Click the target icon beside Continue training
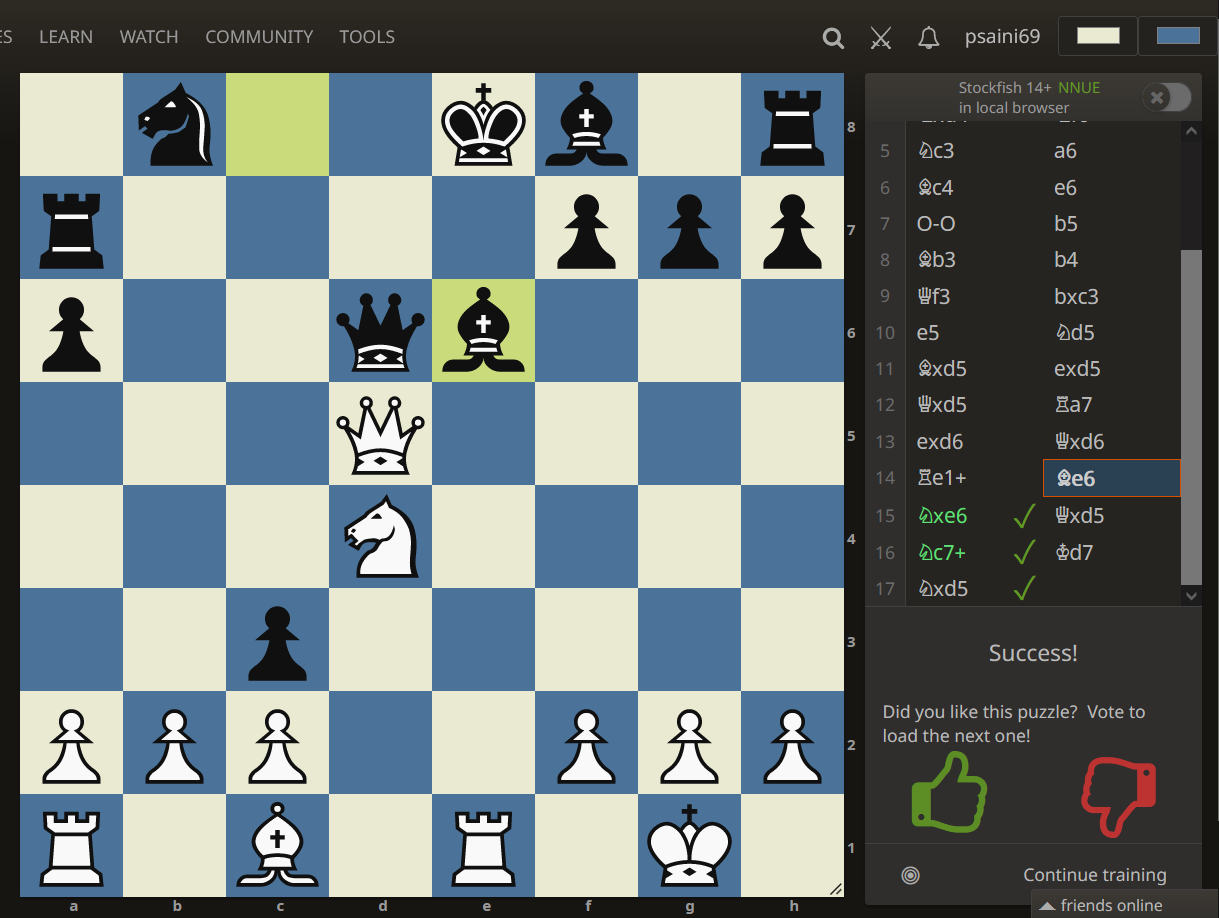The width and height of the screenshot is (1219, 918). tap(910, 874)
